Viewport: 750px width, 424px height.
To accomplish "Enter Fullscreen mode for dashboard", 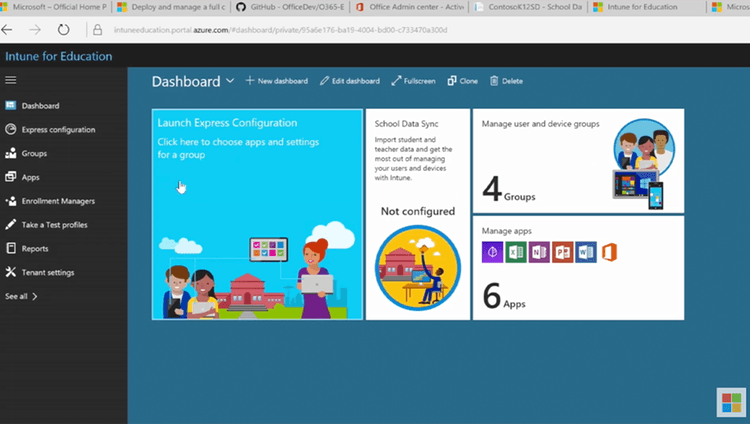I will [413, 81].
